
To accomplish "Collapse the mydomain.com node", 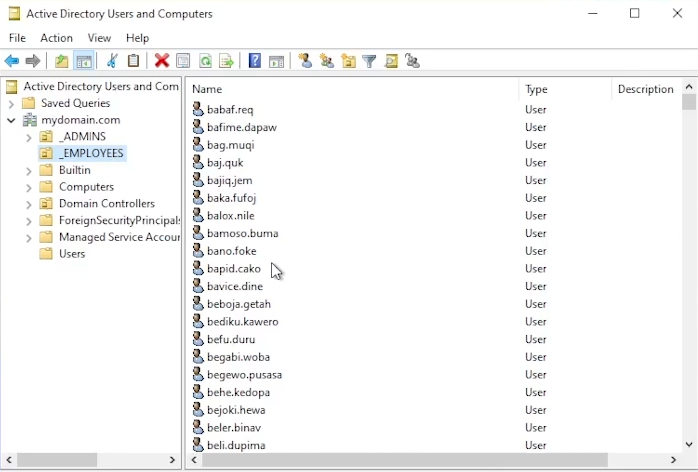I will (x=12, y=120).
